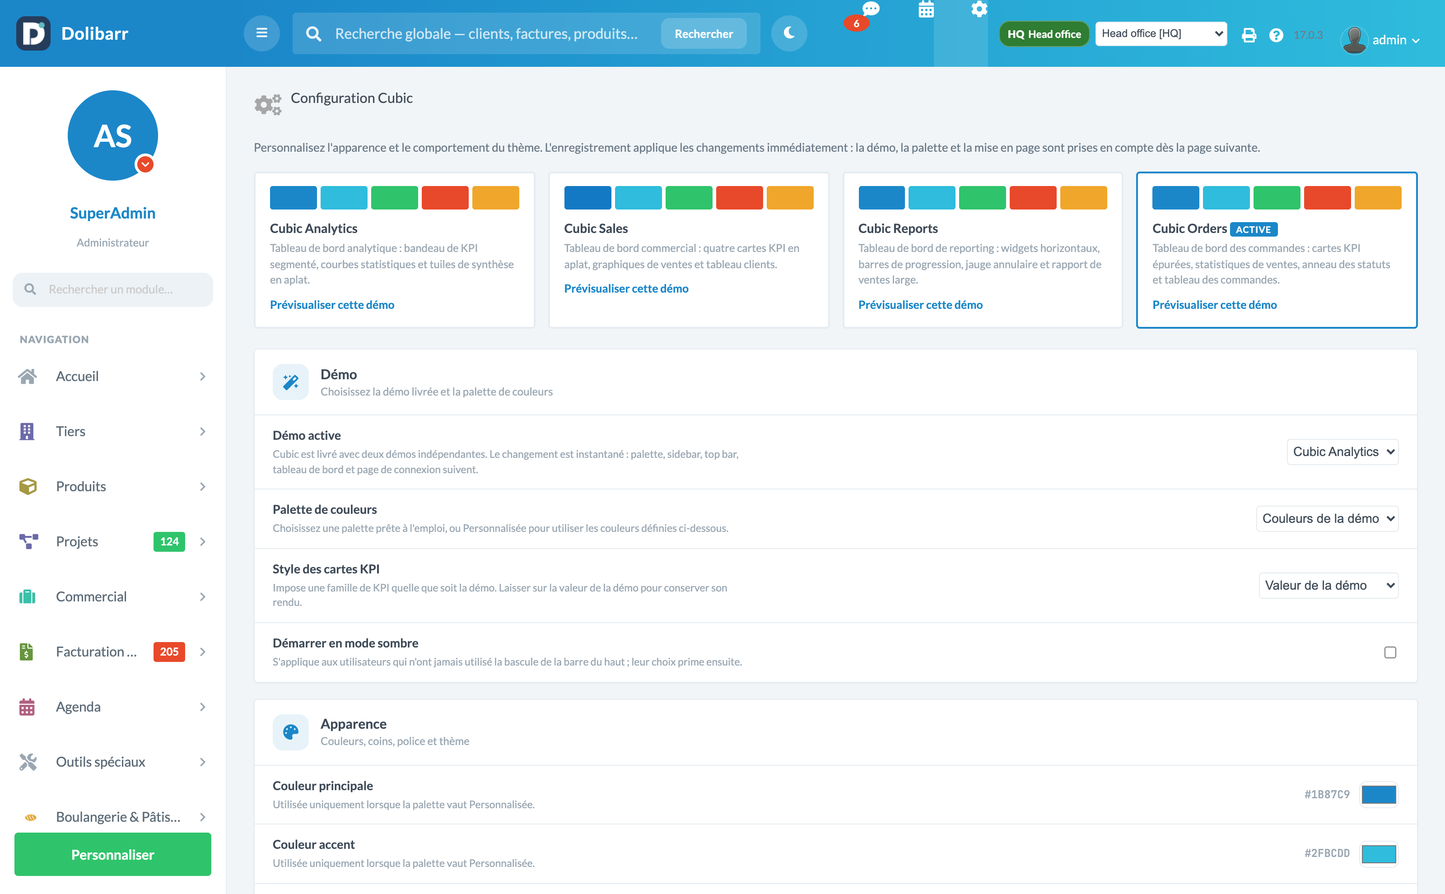This screenshot has height=894, width=1445.
Task: Open the Palette de couleurs dropdown
Action: point(1327,519)
